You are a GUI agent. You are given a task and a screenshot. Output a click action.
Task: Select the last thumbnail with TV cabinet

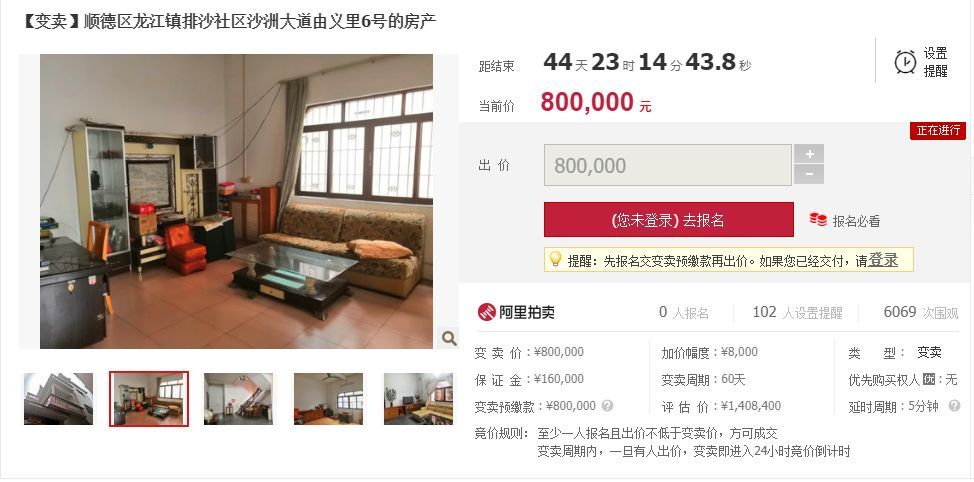[x=418, y=399]
